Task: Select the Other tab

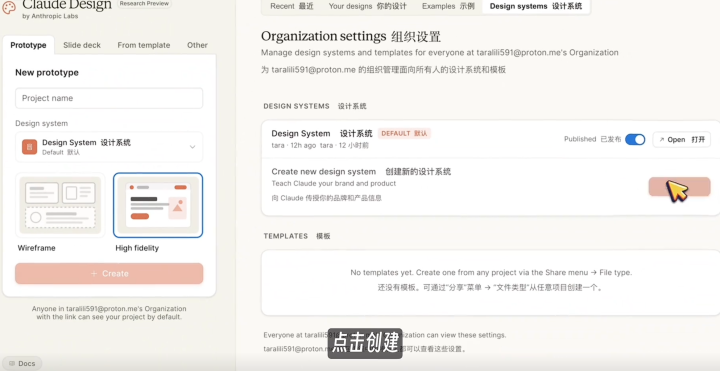Action: (x=197, y=45)
